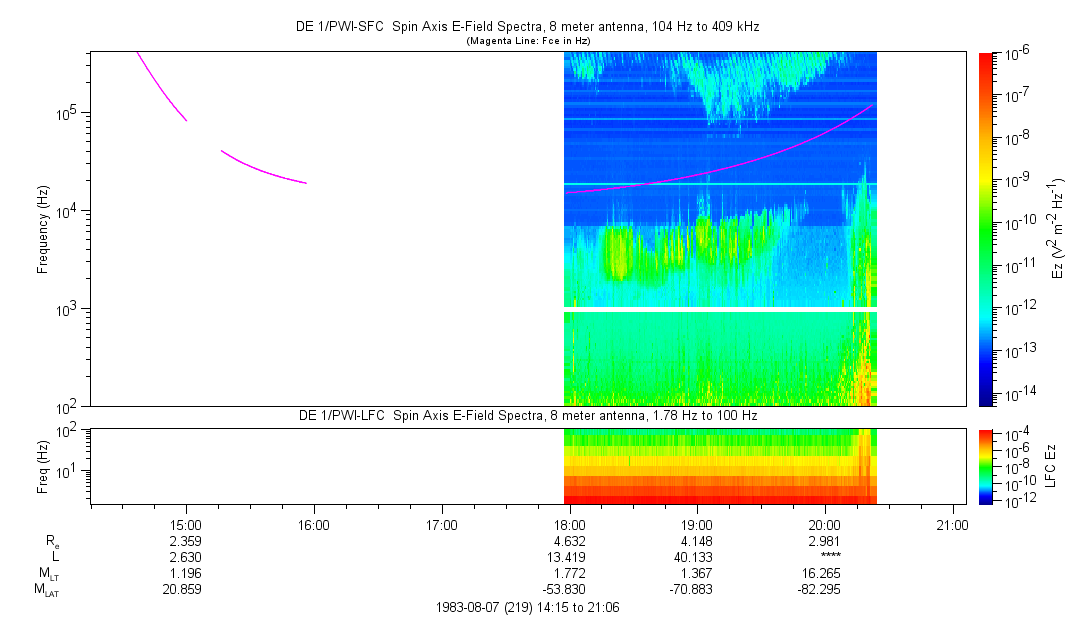Click the Re value 2.359
The image size is (1083, 620).
click(x=187, y=541)
